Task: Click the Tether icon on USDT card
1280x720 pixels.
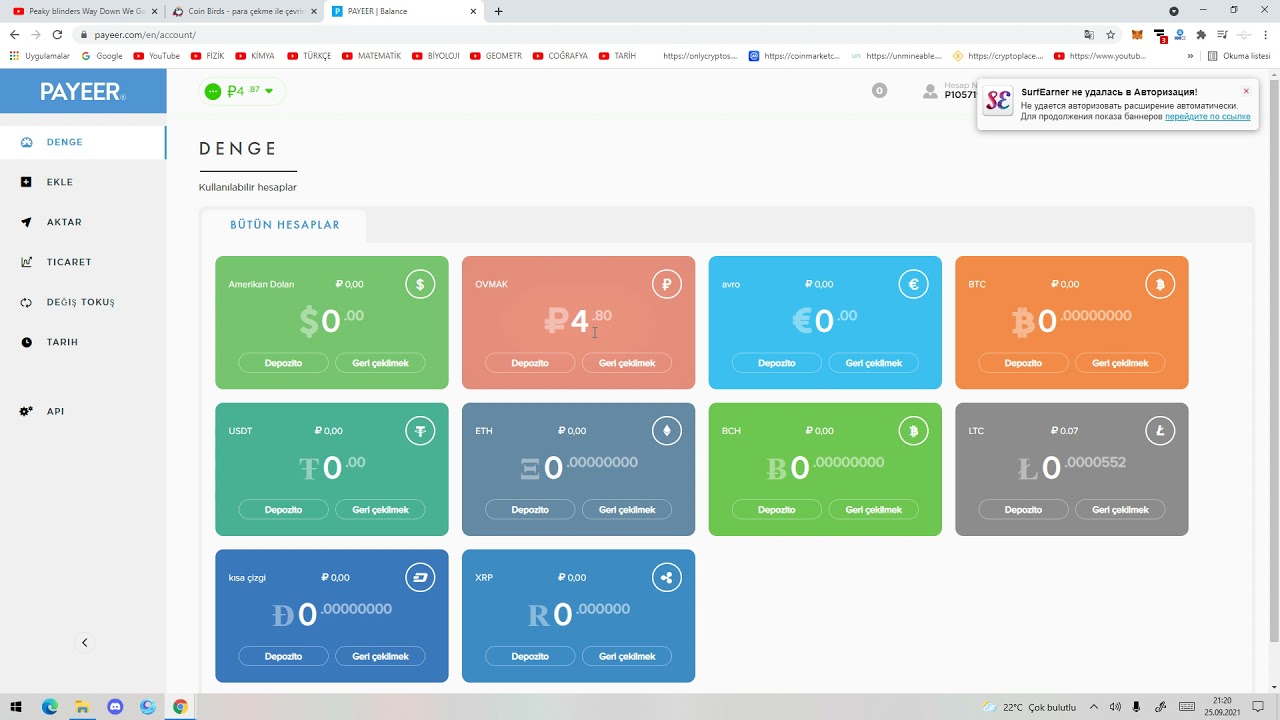Action: tap(420, 431)
